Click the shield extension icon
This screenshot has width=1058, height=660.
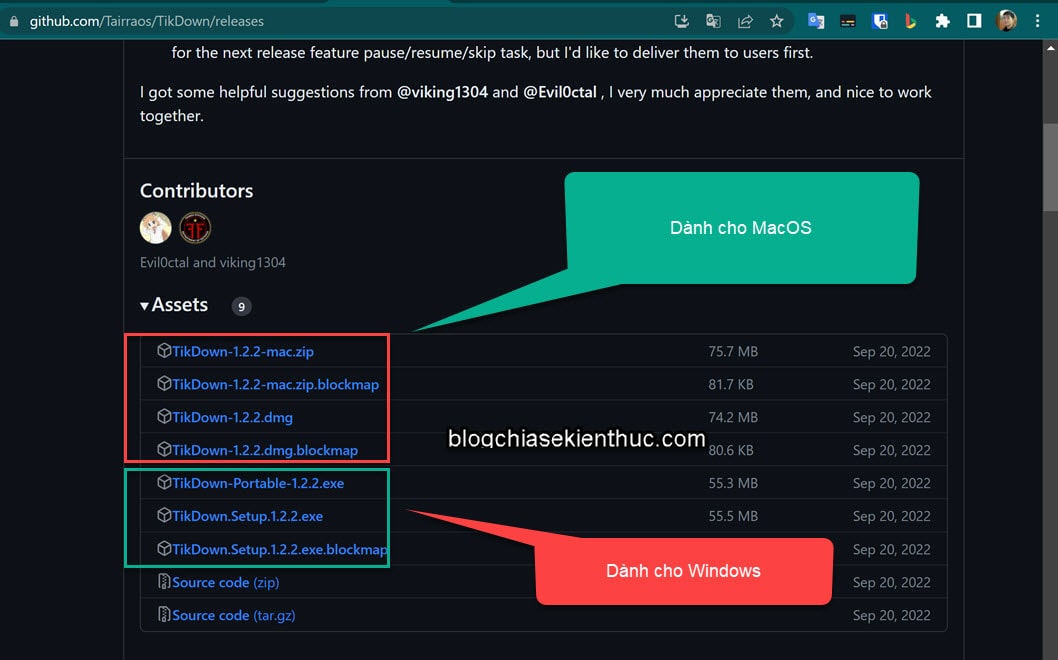[x=879, y=22]
